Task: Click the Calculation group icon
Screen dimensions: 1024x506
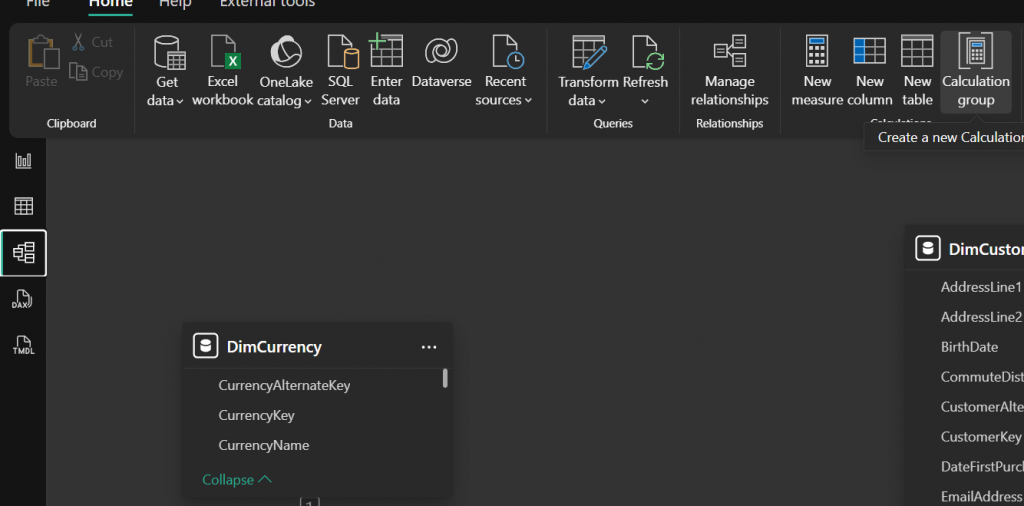Action: 975,52
